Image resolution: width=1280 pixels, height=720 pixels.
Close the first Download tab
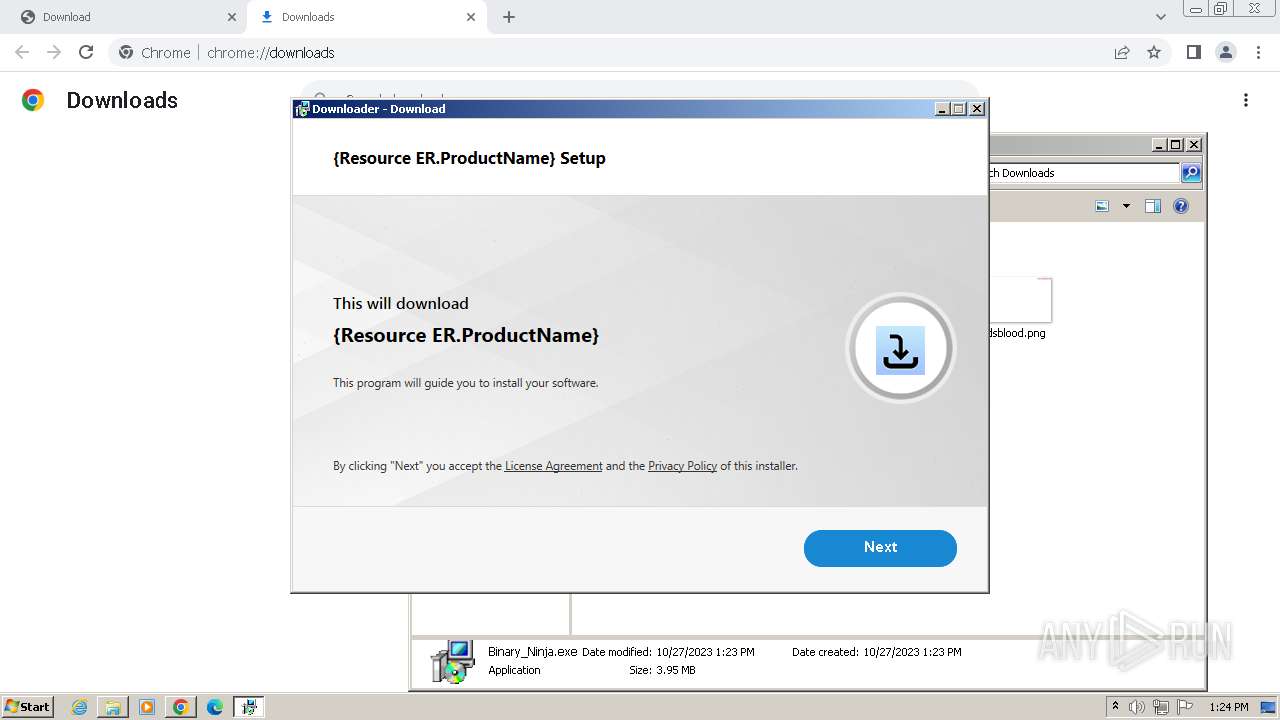(232, 17)
